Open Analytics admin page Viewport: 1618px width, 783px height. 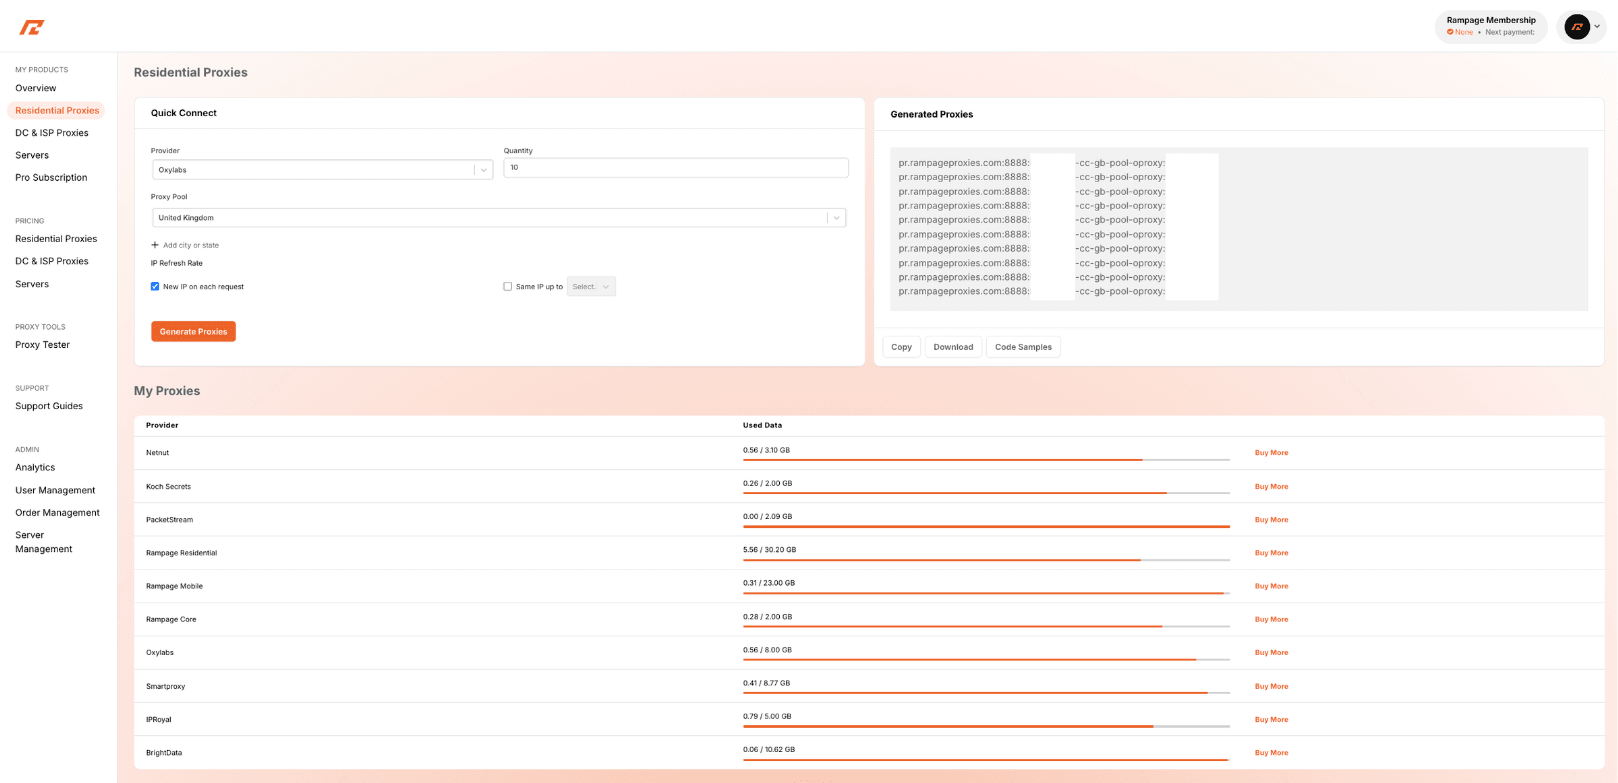coord(35,467)
